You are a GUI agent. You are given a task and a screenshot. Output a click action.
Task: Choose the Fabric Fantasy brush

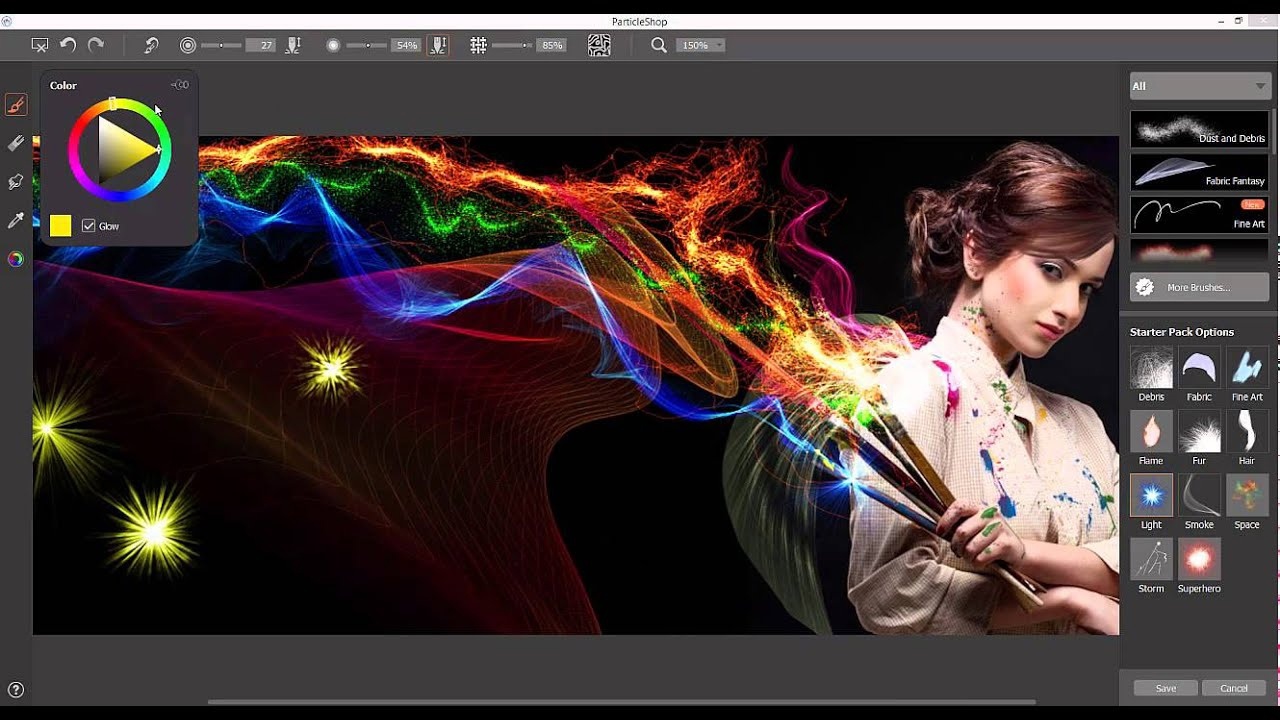1199,172
